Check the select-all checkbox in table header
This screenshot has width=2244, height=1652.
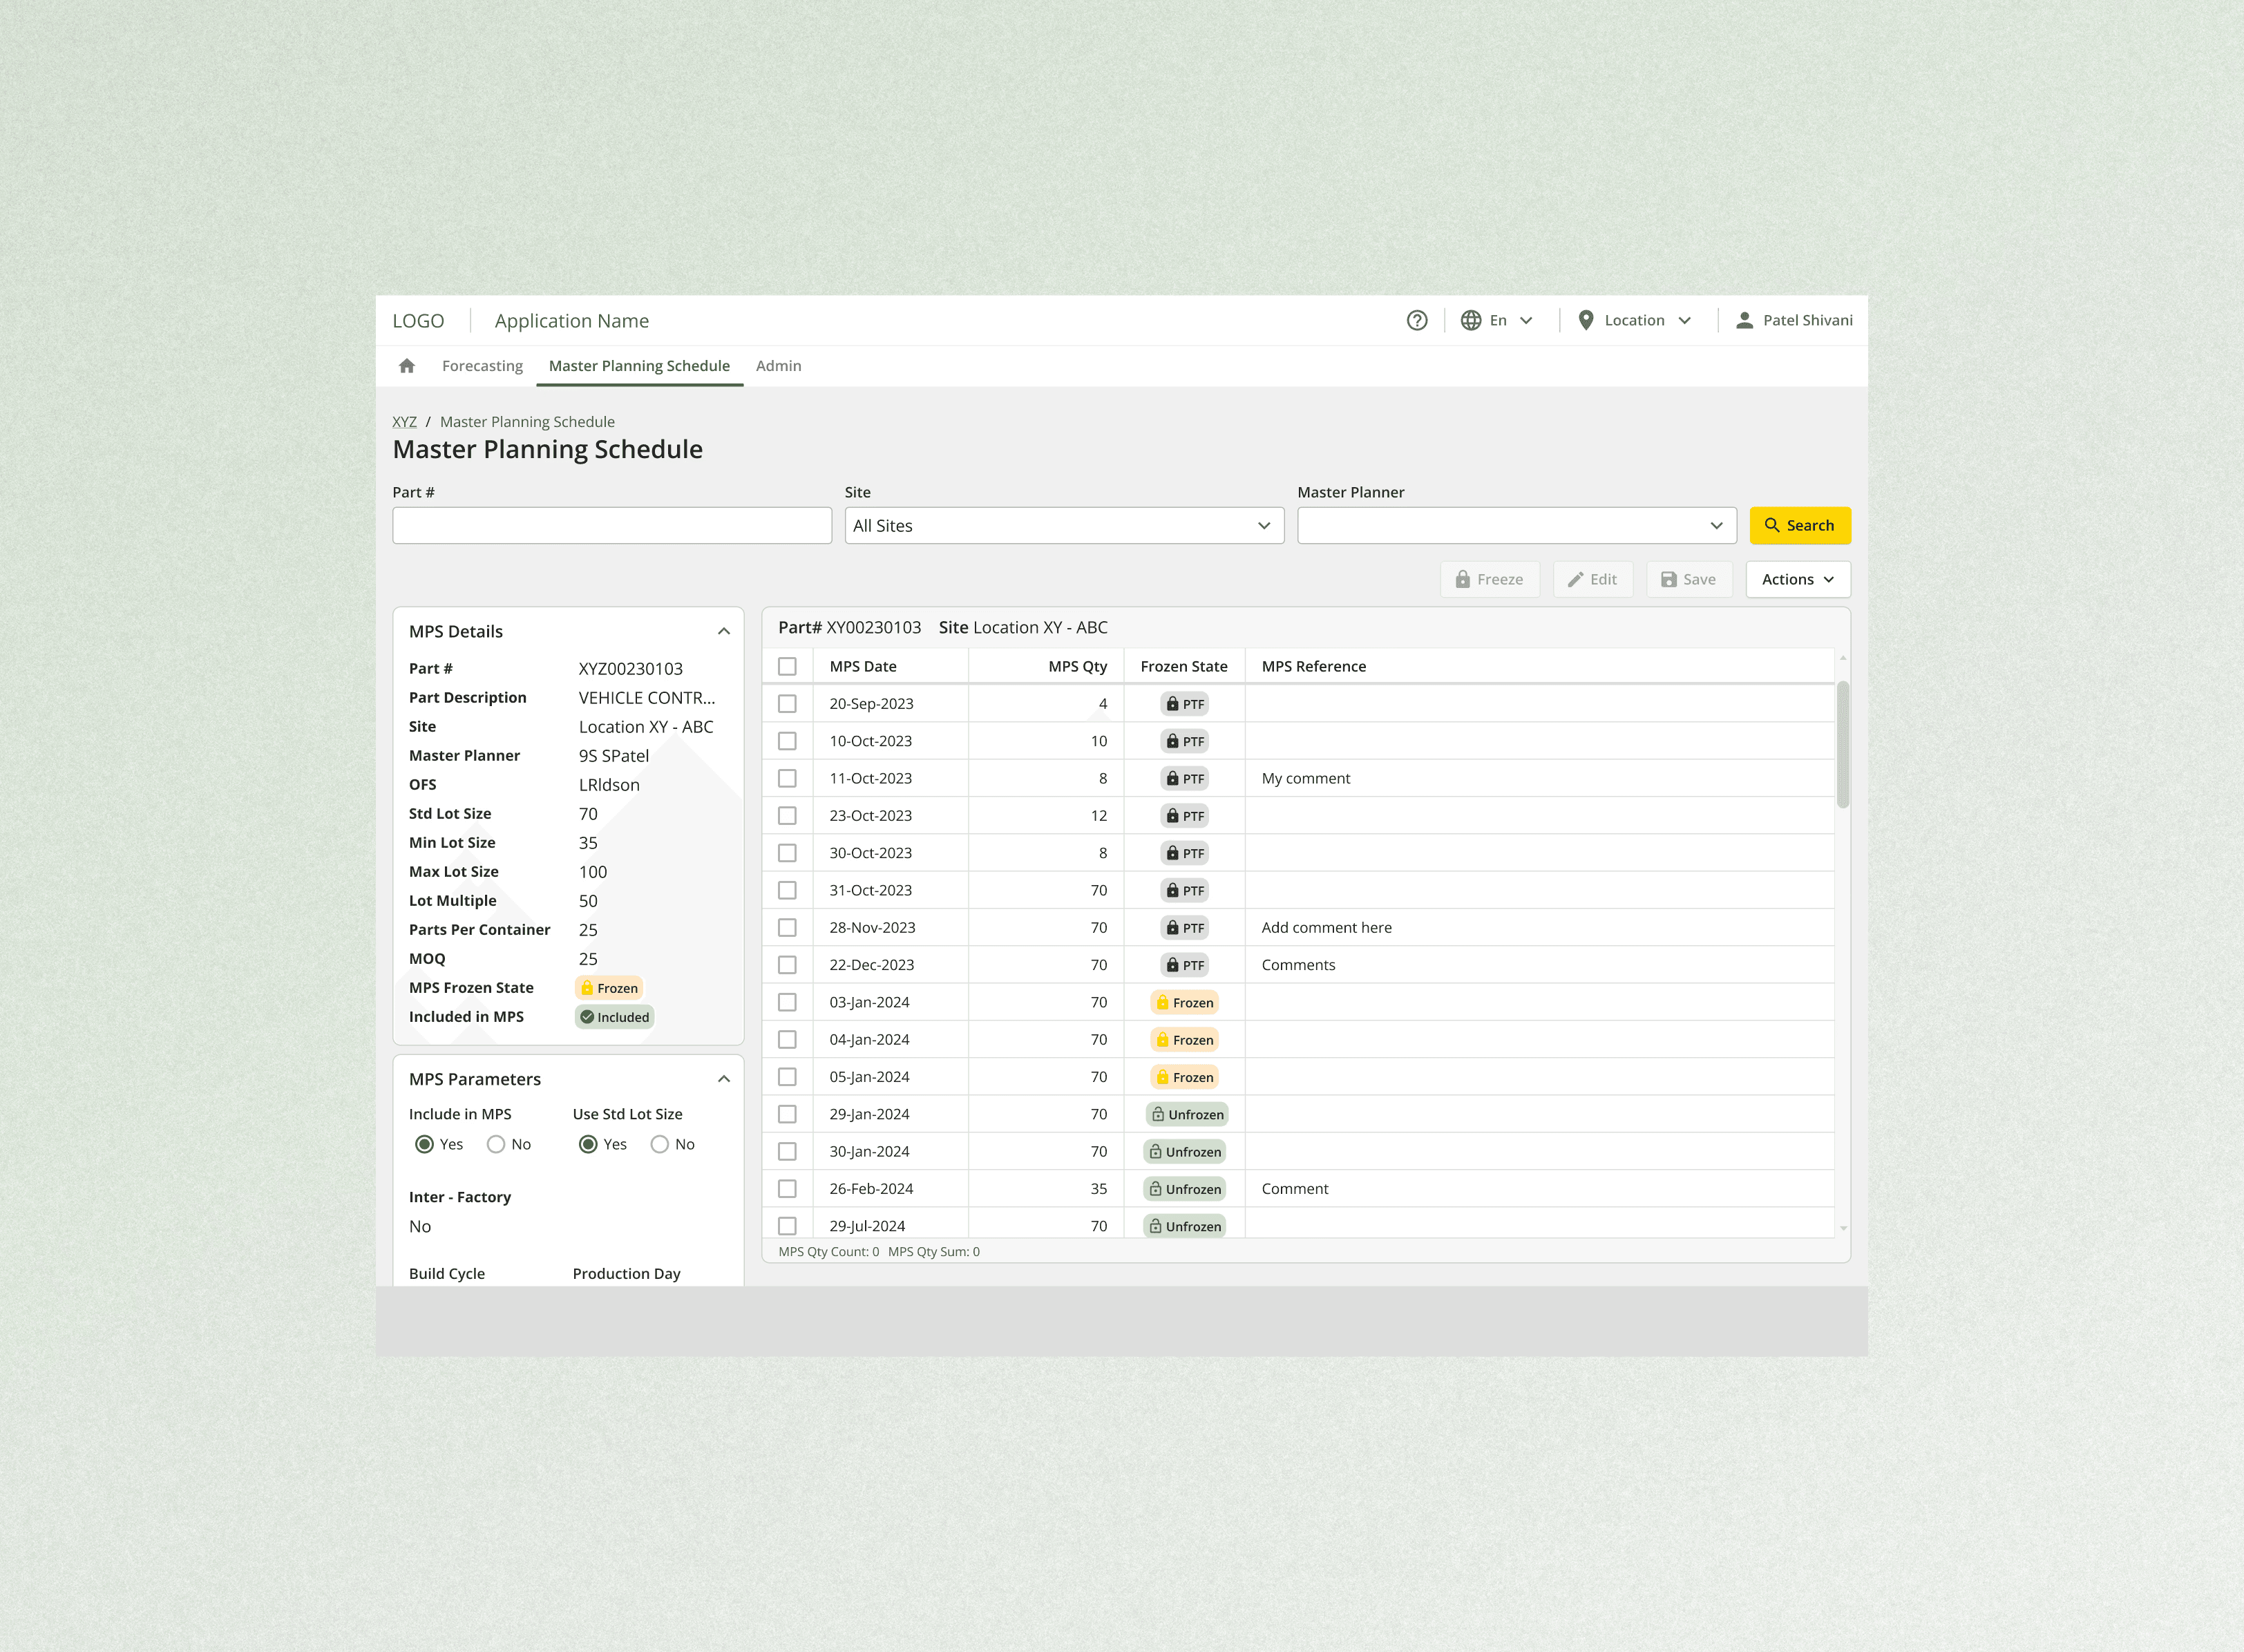(787, 666)
